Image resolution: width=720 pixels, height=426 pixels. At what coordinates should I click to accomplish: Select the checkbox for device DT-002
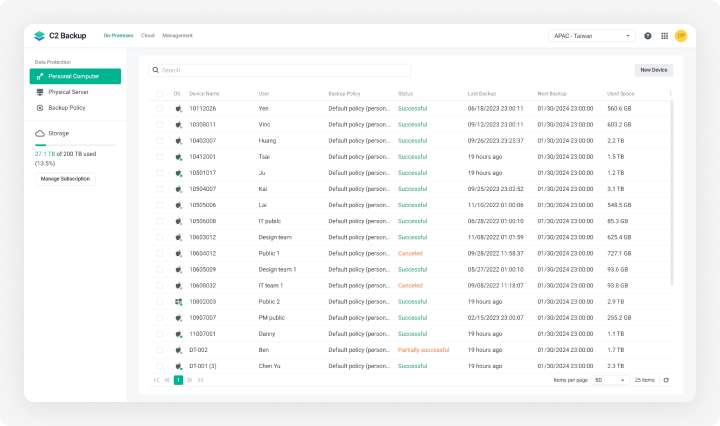[x=158, y=350]
